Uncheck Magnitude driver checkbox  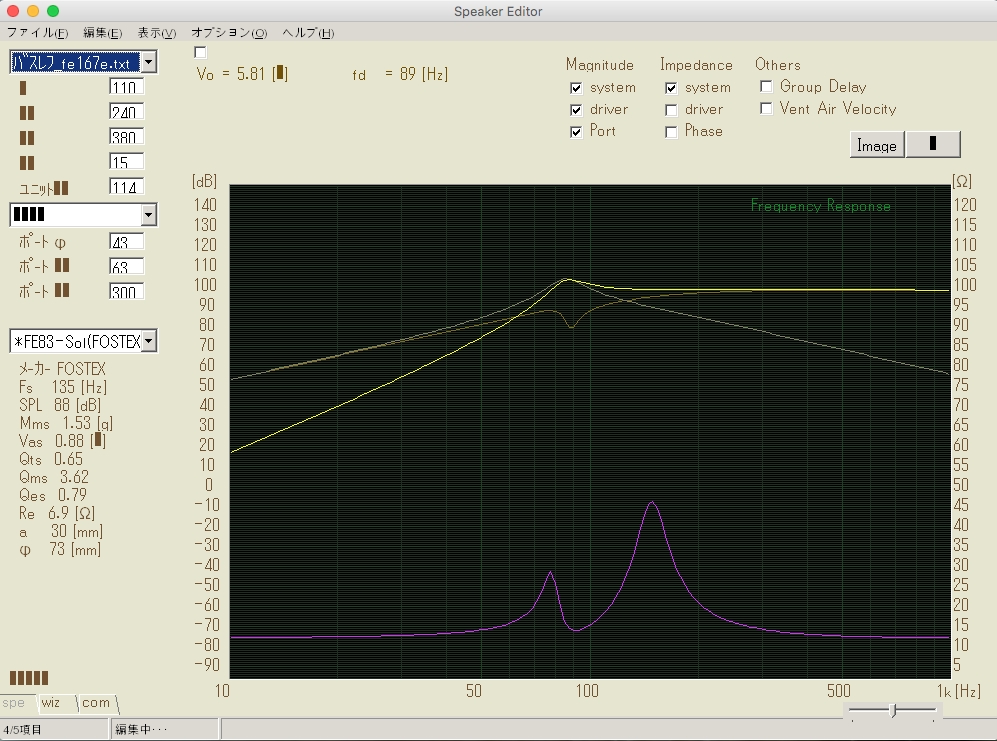point(576,110)
